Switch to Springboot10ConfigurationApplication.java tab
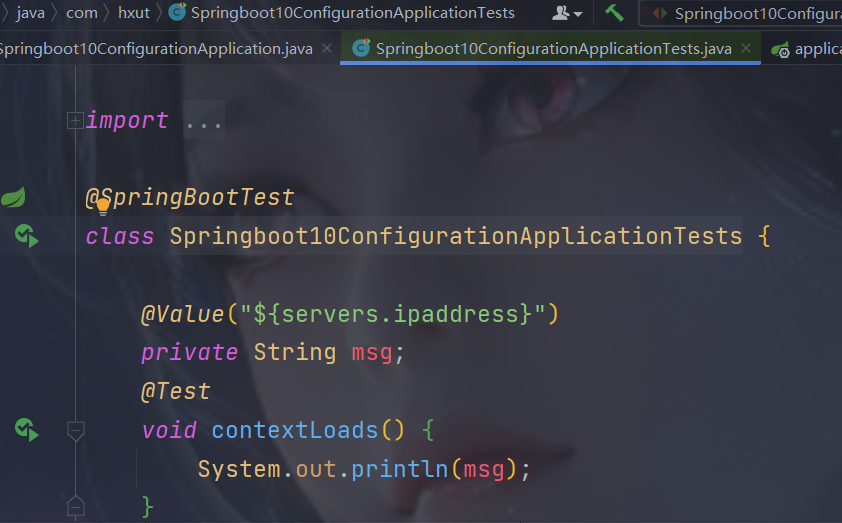Image resolution: width=842 pixels, height=523 pixels. [156, 49]
